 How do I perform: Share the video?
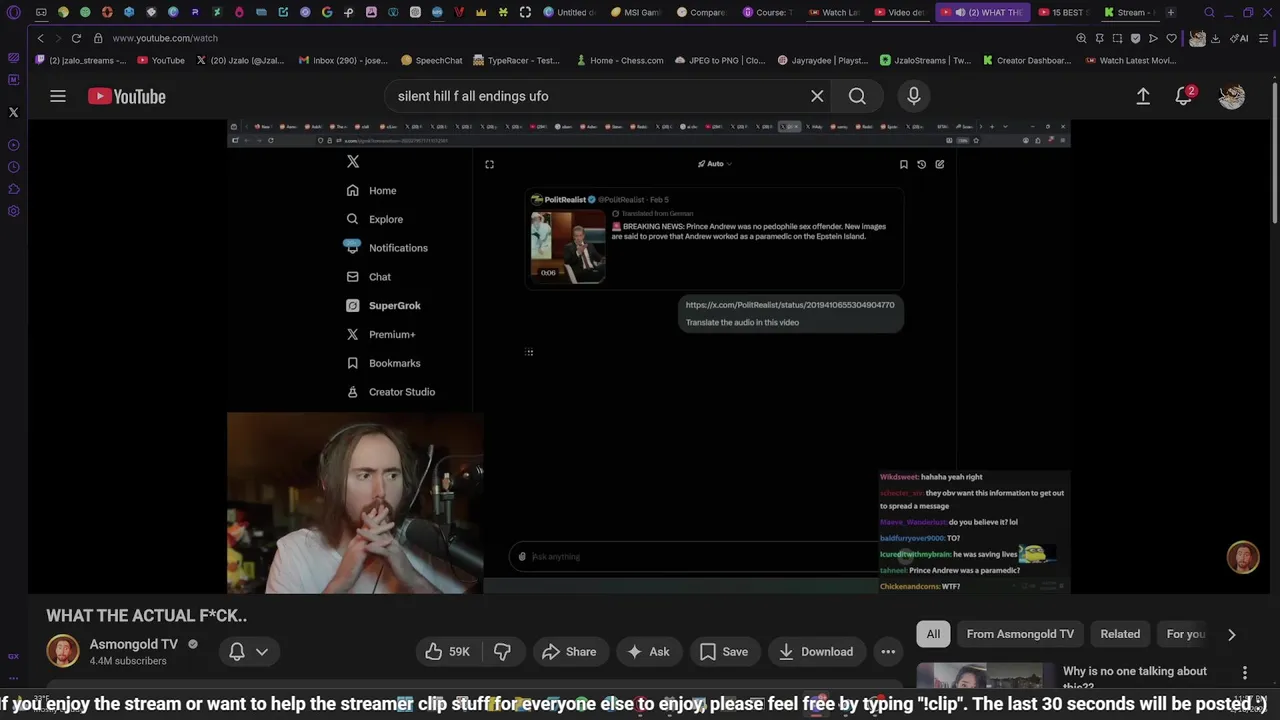tap(569, 651)
